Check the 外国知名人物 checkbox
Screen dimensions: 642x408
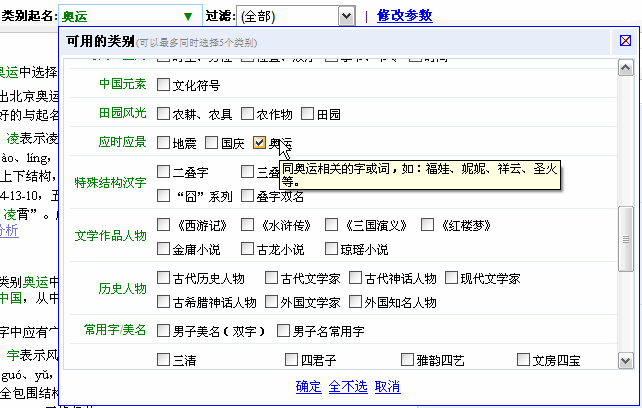(x=354, y=301)
